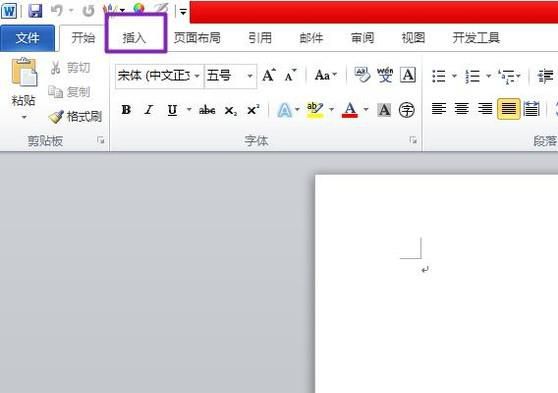The height and width of the screenshot is (393, 558).
Task: Select the 格式刷 (Format Painter) tool
Action: 75,116
